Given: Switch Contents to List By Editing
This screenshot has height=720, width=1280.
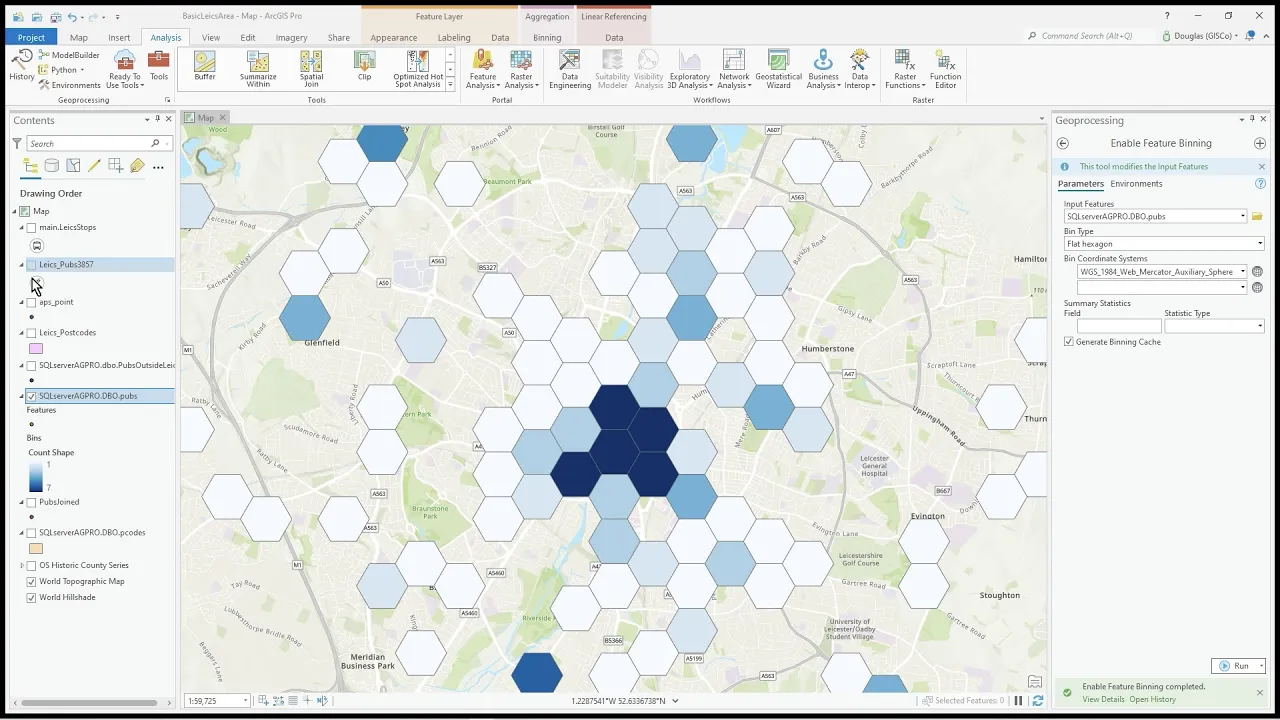Looking at the screenshot, I should click(x=94, y=166).
